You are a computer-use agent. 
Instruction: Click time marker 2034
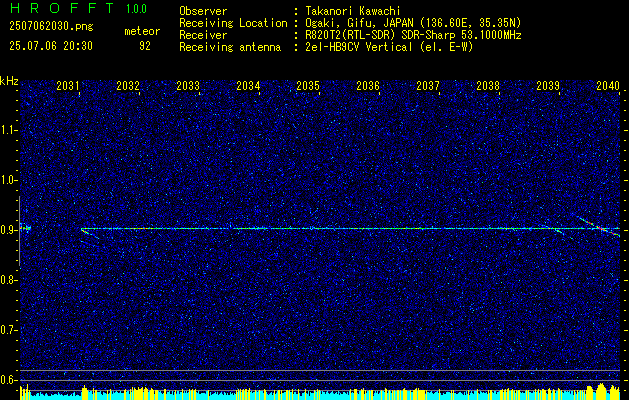coord(248,86)
